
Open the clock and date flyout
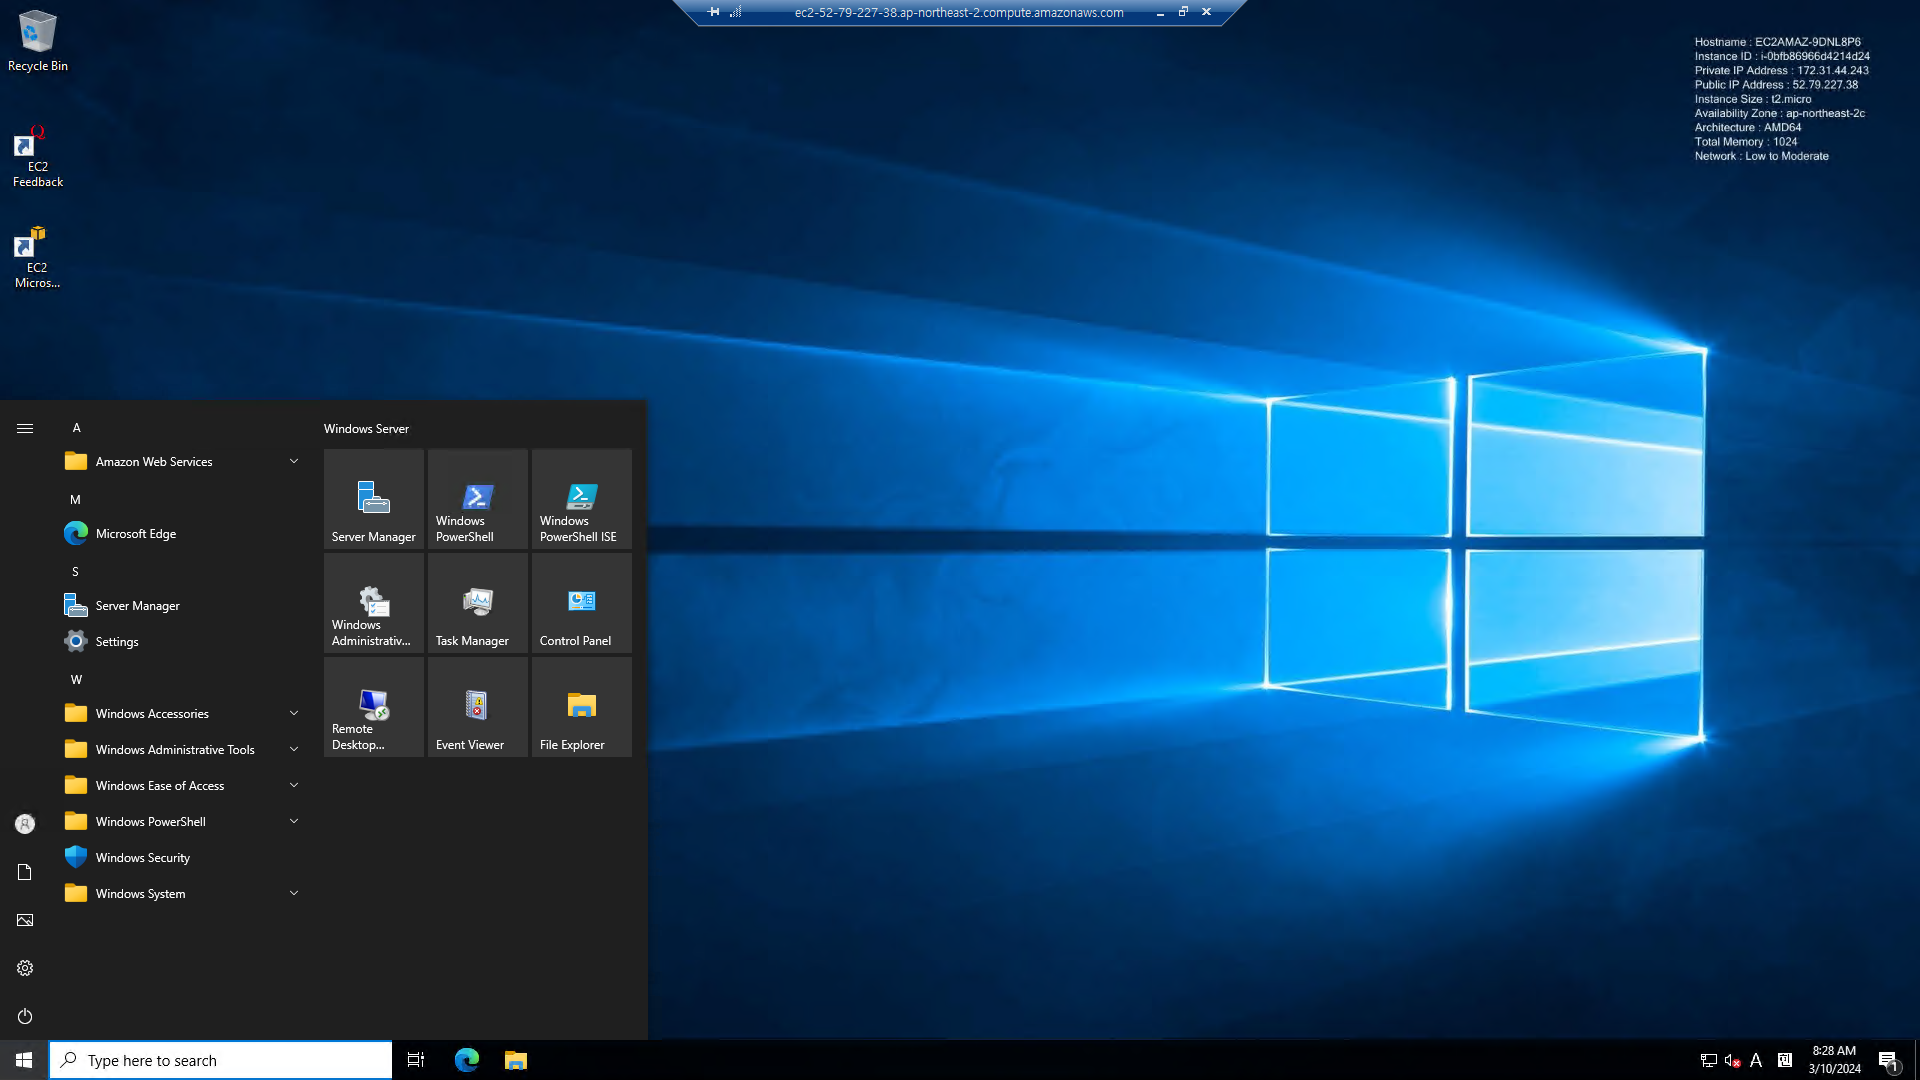click(x=1834, y=1060)
